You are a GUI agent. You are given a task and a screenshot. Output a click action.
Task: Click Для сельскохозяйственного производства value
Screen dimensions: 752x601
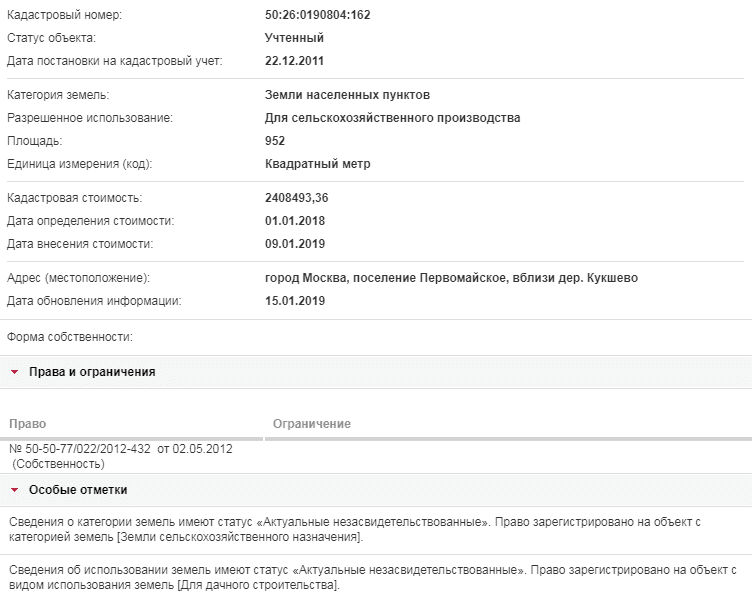[x=392, y=118]
